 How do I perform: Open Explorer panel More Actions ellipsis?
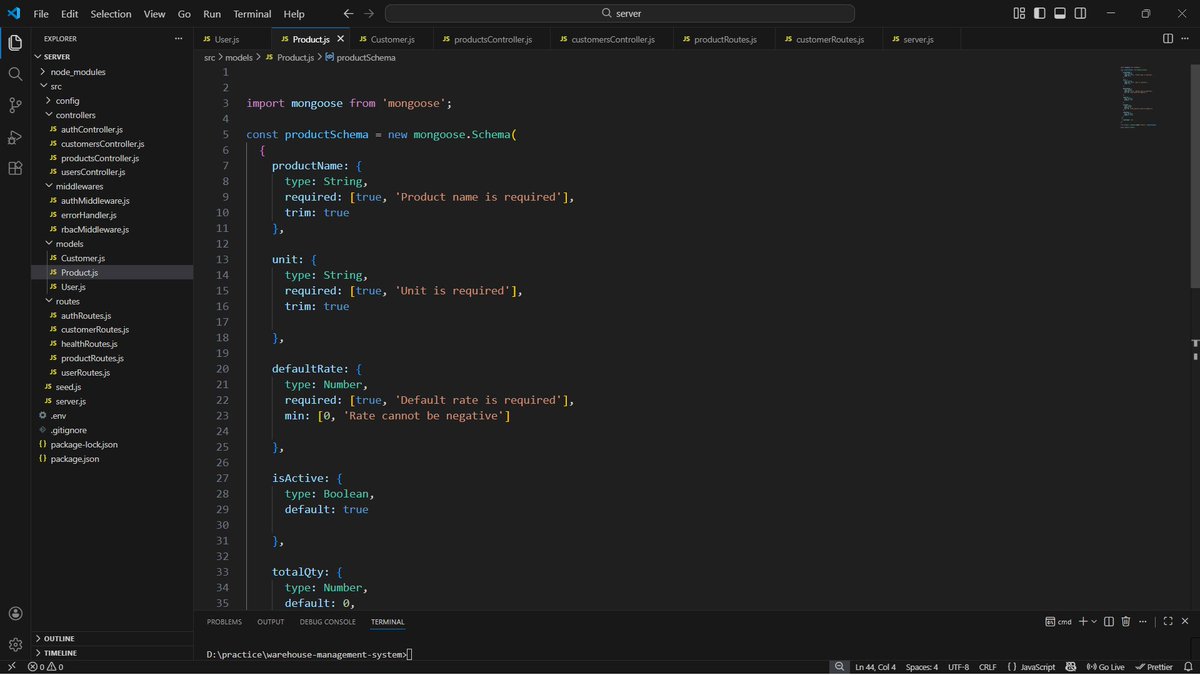pyautogui.click(x=179, y=38)
